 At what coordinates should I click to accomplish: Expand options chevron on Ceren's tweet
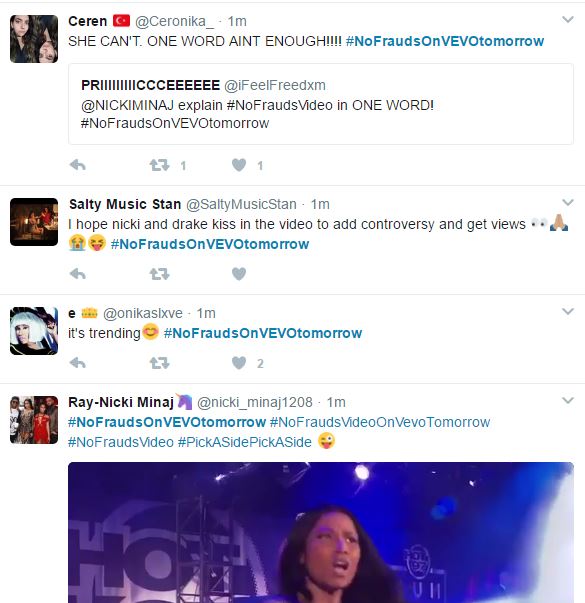click(x=568, y=19)
